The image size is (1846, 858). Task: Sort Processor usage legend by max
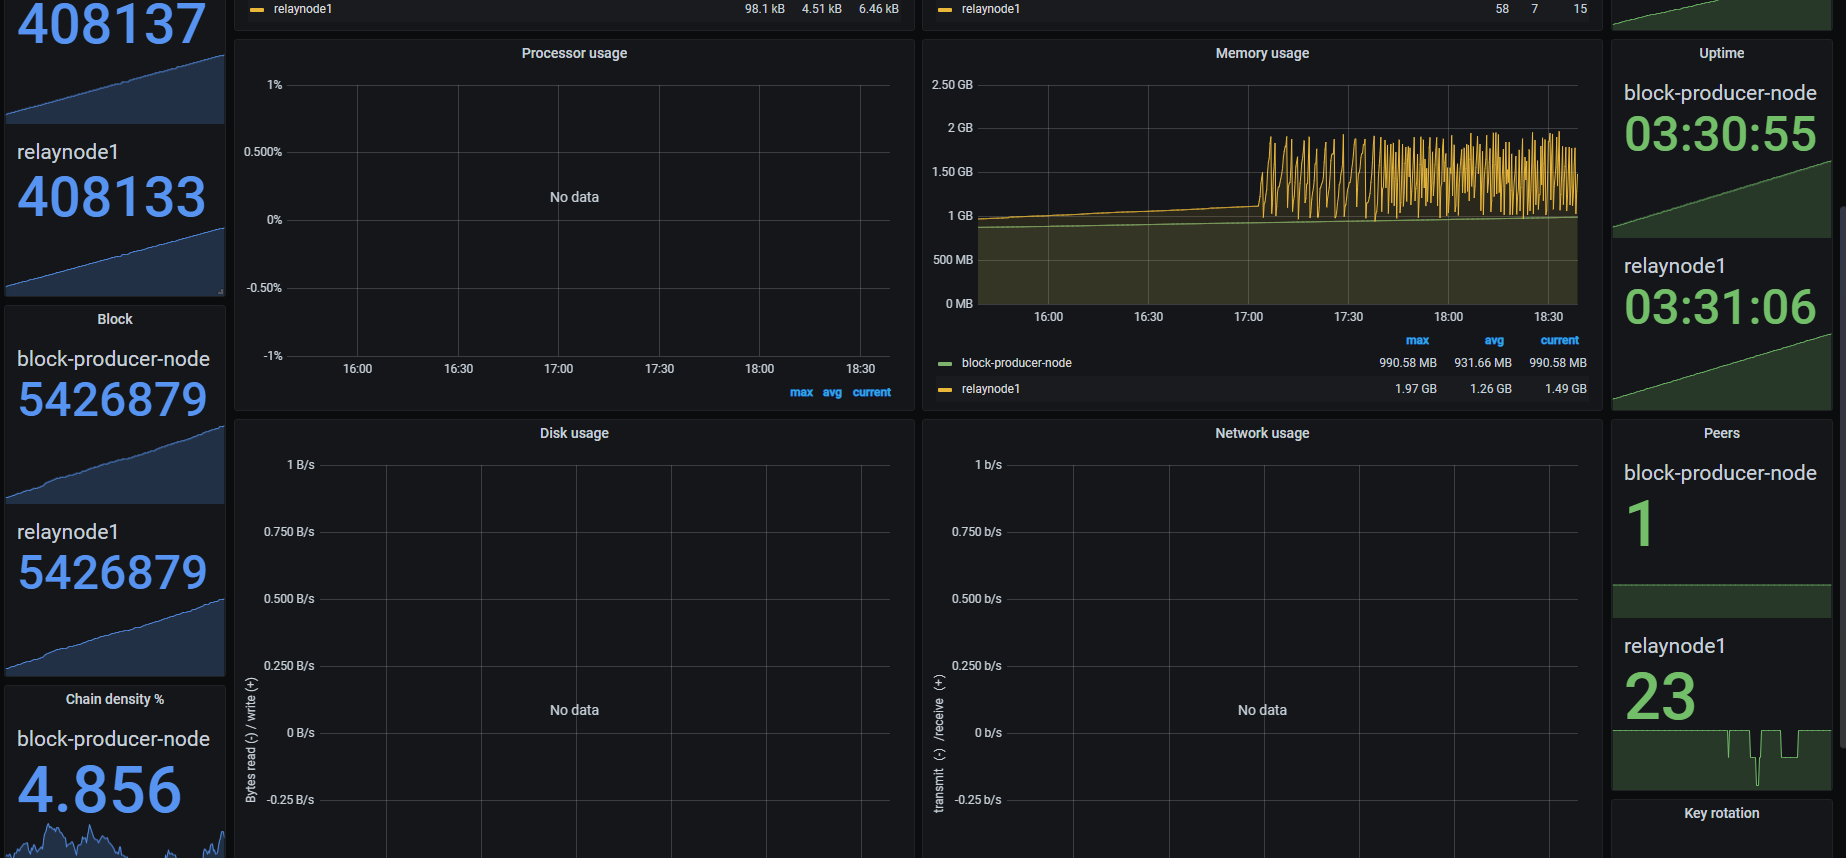click(801, 392)
